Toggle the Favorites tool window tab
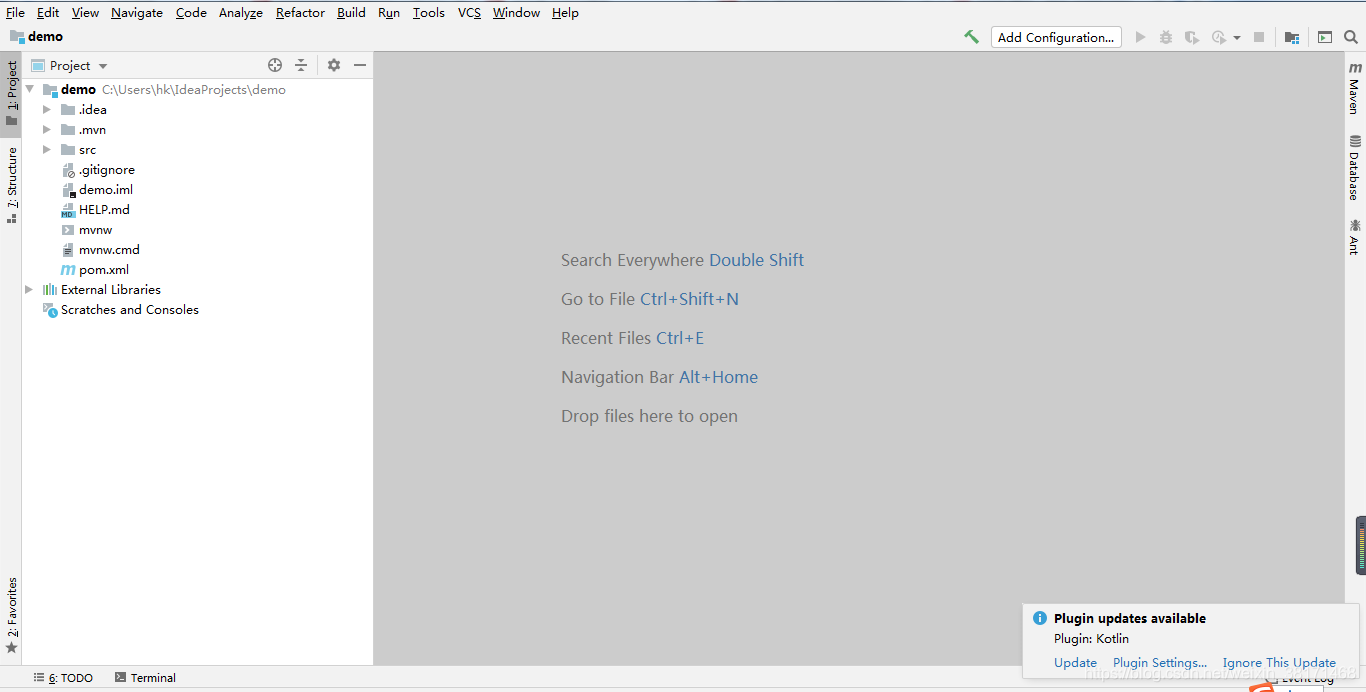The image size is (1366, 692). 11,614
